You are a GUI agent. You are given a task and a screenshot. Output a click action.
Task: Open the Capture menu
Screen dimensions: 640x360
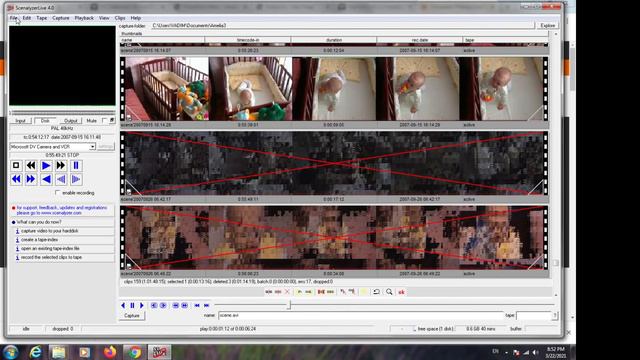(61, 18)
